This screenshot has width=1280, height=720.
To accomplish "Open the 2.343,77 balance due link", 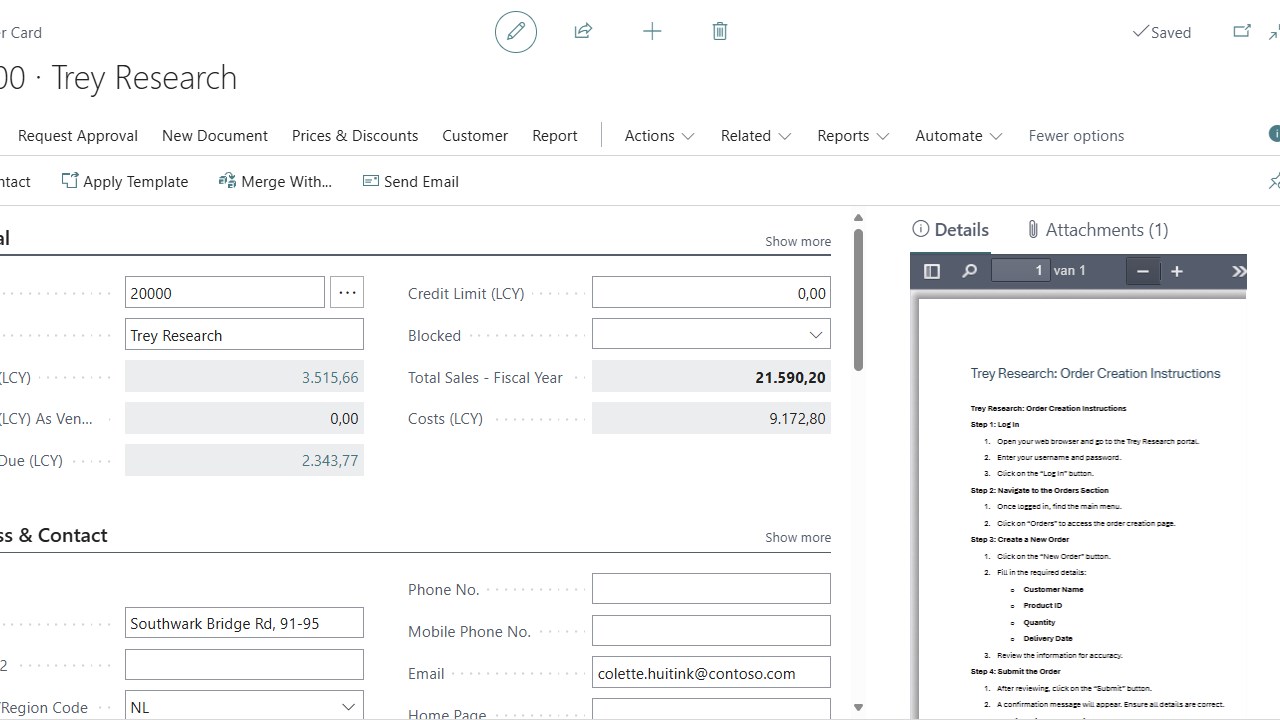I will coord(330,460).
